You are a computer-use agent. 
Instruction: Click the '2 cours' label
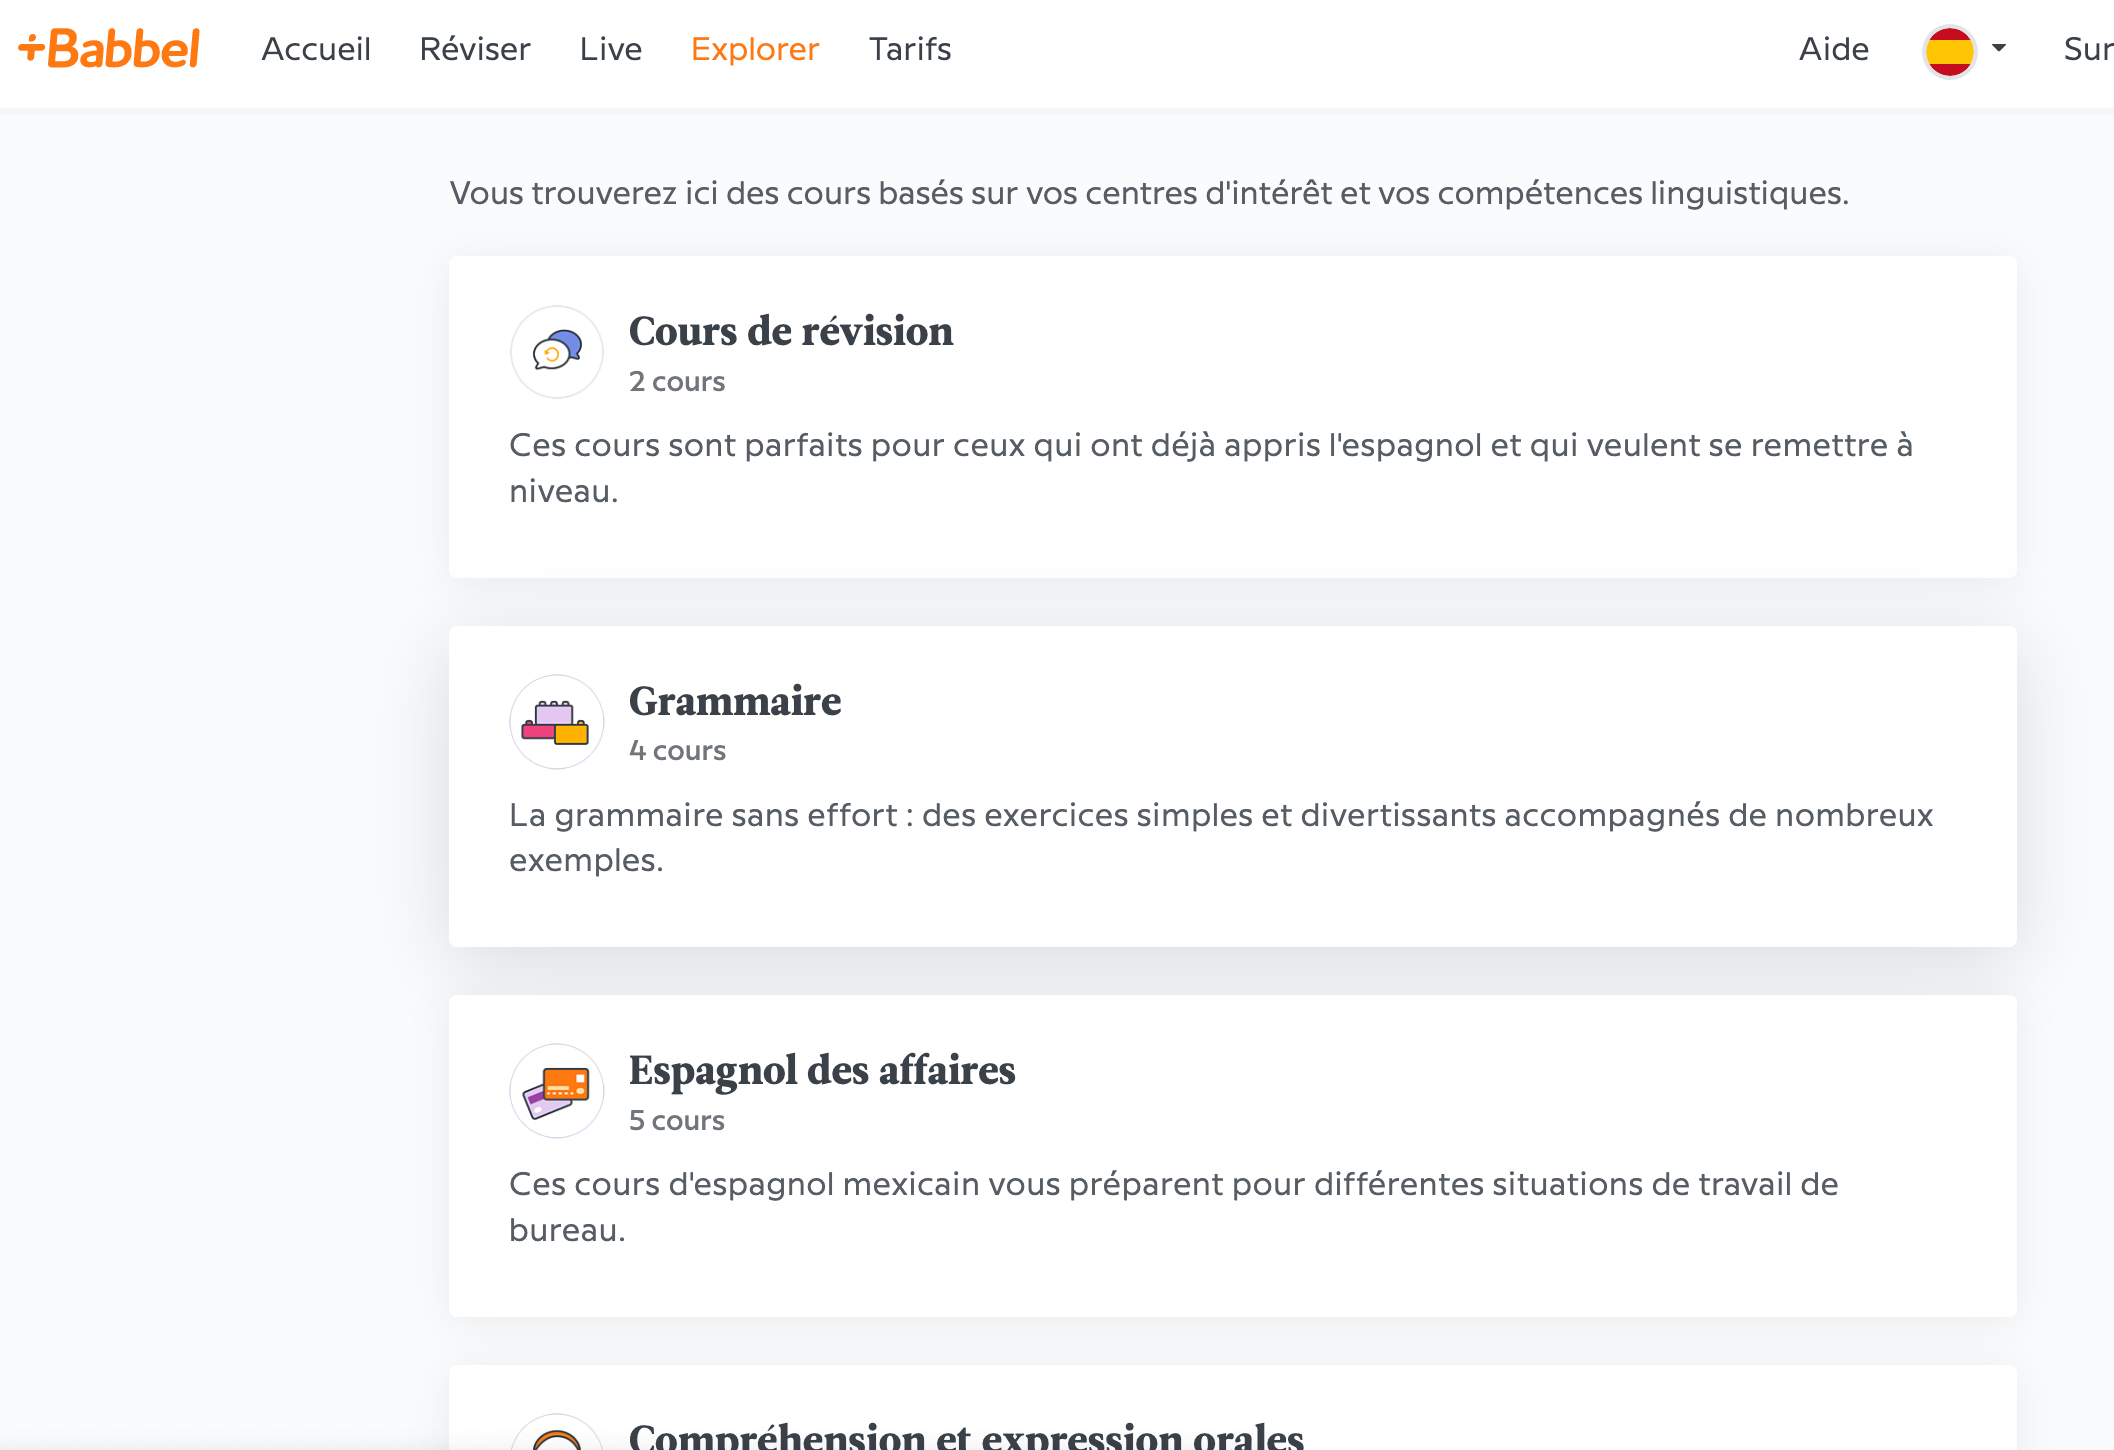(x=677, y=382)
